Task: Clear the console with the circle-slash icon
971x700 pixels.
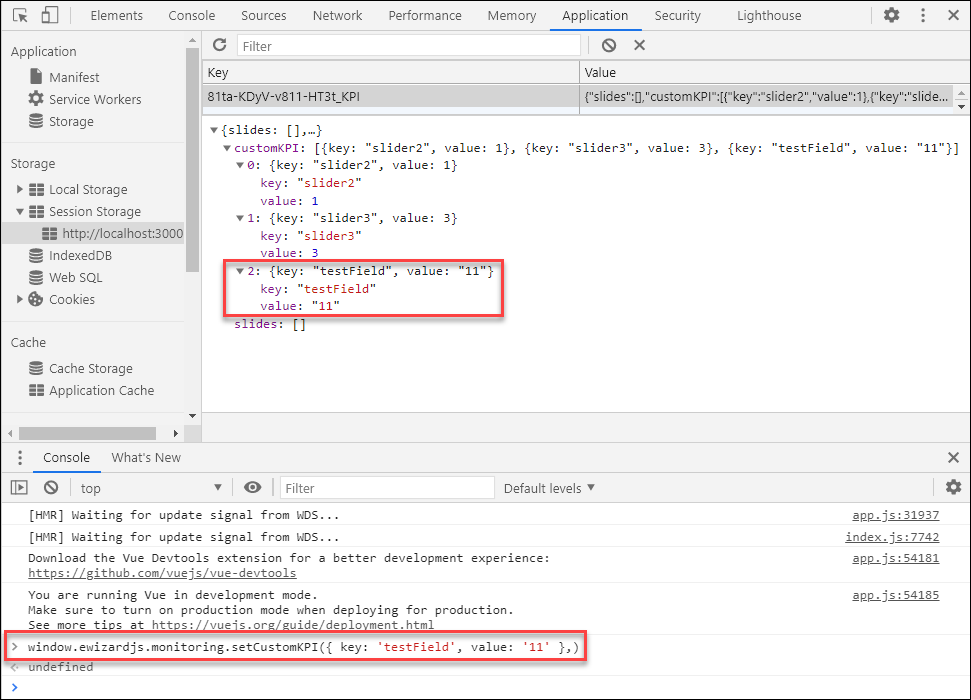Action: tap(50, 487)
